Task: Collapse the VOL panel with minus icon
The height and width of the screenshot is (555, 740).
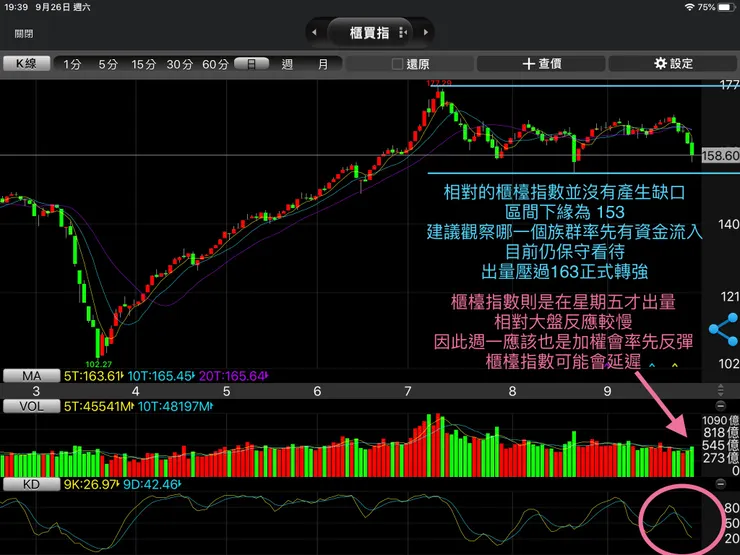Action: (x=720, y=405)
